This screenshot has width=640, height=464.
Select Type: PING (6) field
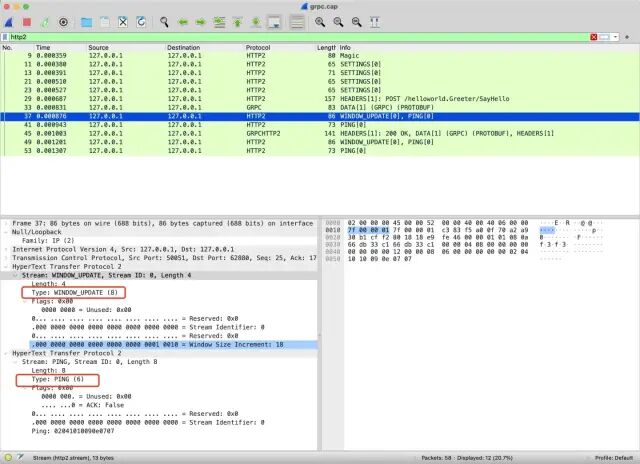pos(58,379)
